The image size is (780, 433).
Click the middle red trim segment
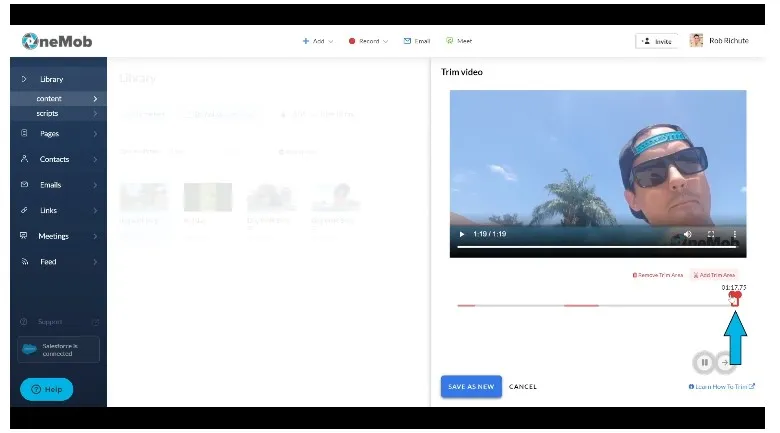pos(581,306)
